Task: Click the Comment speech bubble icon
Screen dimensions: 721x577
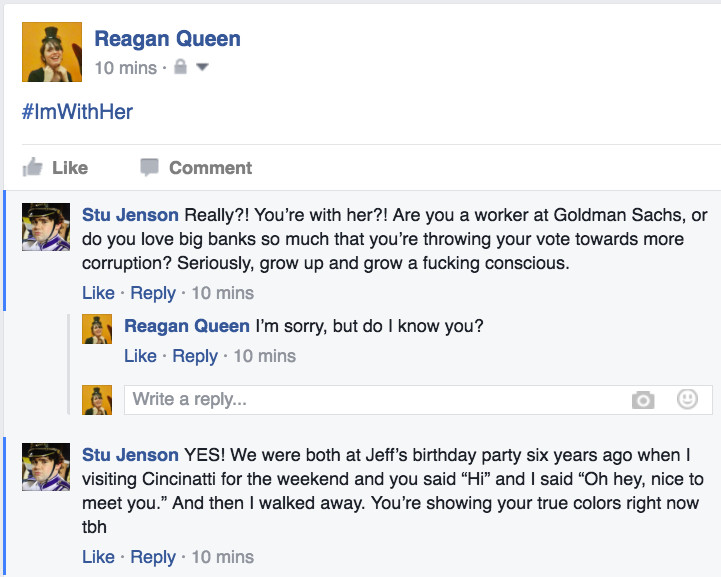Action: click(149, 167)
